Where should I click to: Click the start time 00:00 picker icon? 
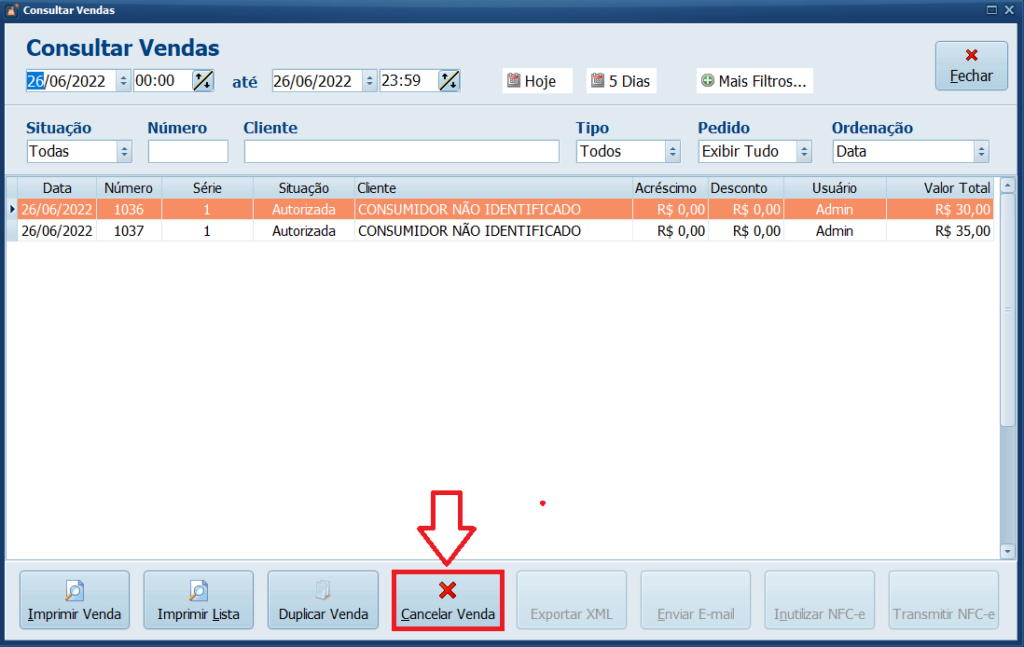click(x=203, y=80)
